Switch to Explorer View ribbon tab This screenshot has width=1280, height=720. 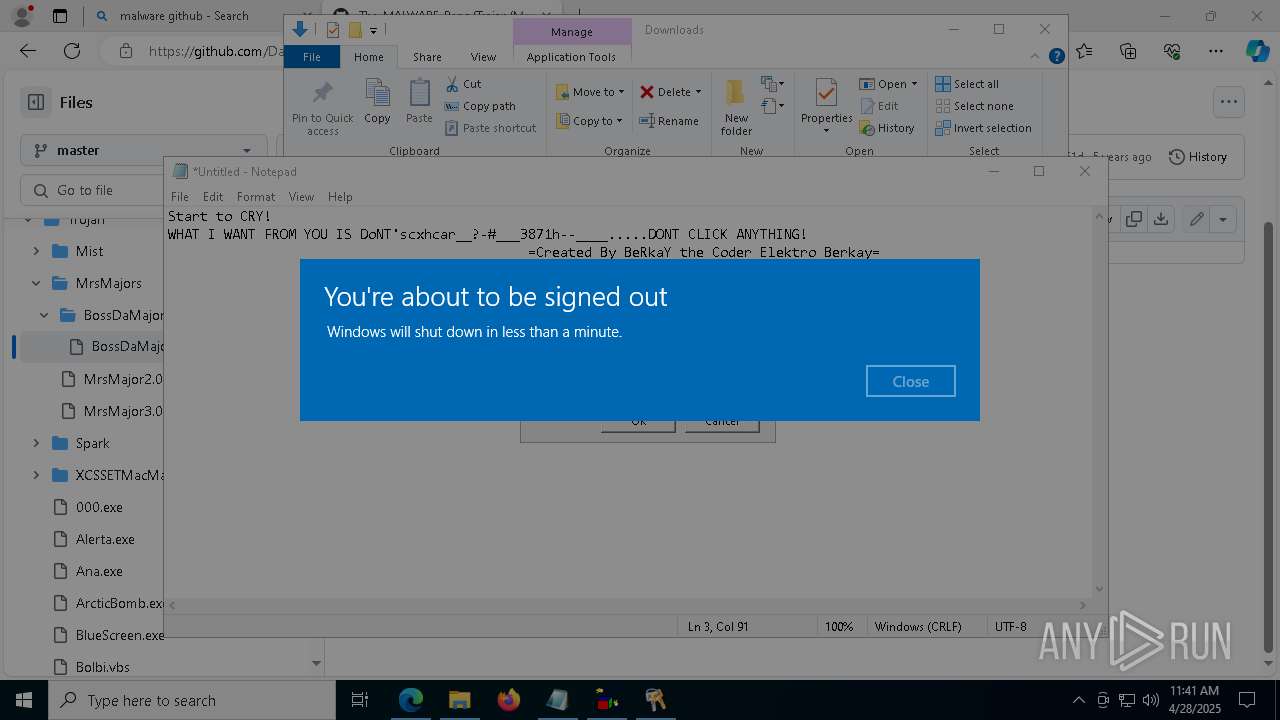point(483,57)
